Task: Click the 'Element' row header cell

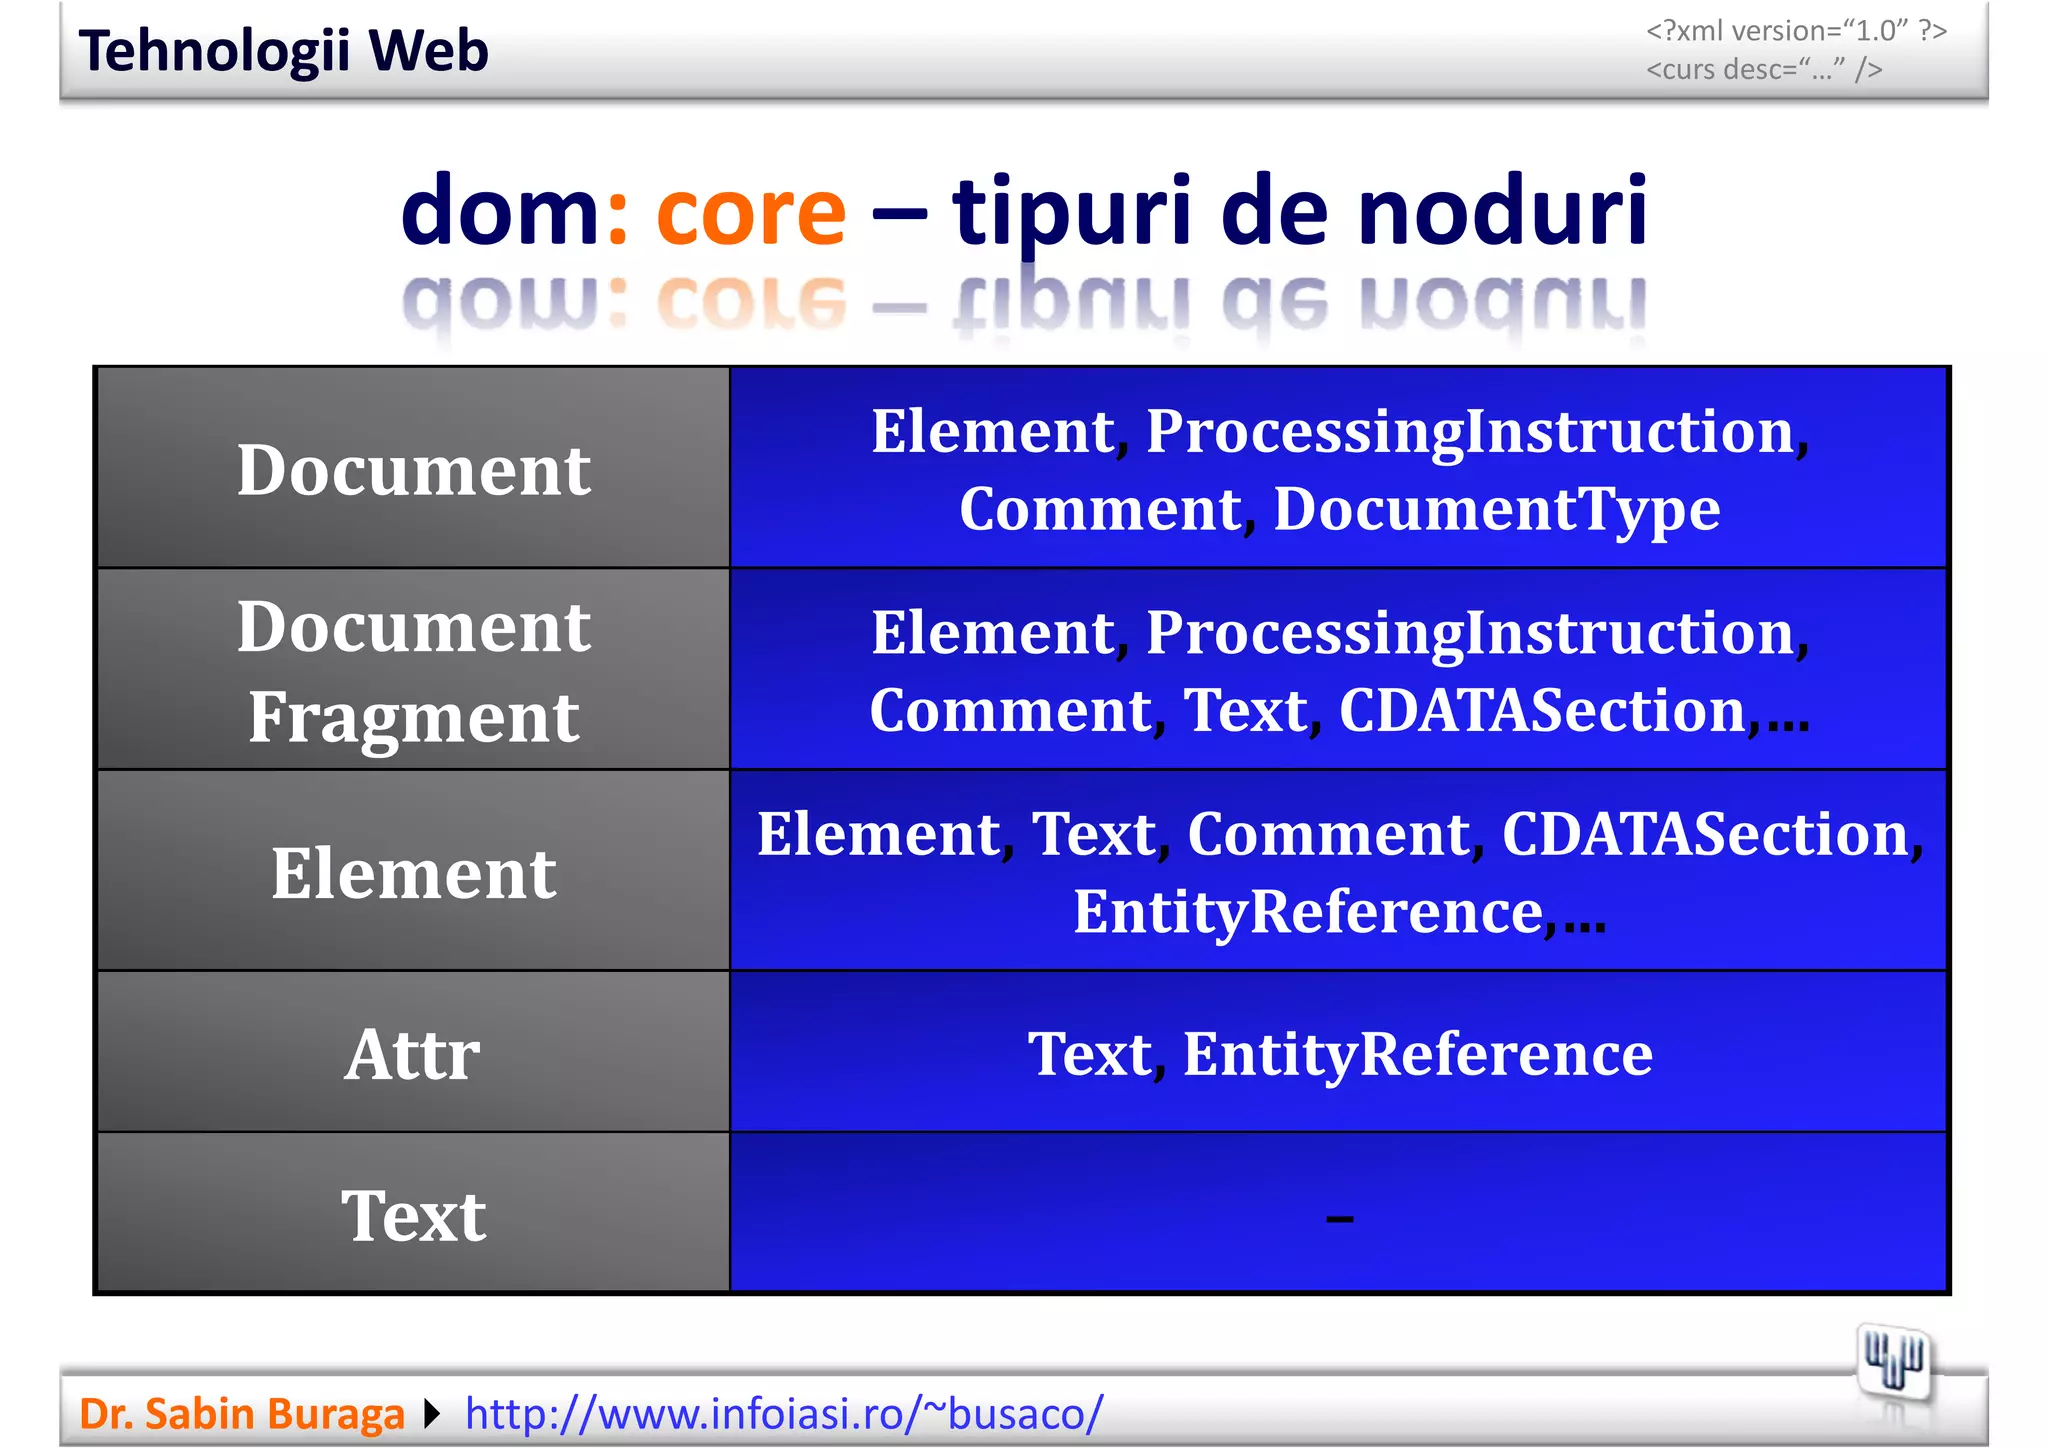Action: 413,871
